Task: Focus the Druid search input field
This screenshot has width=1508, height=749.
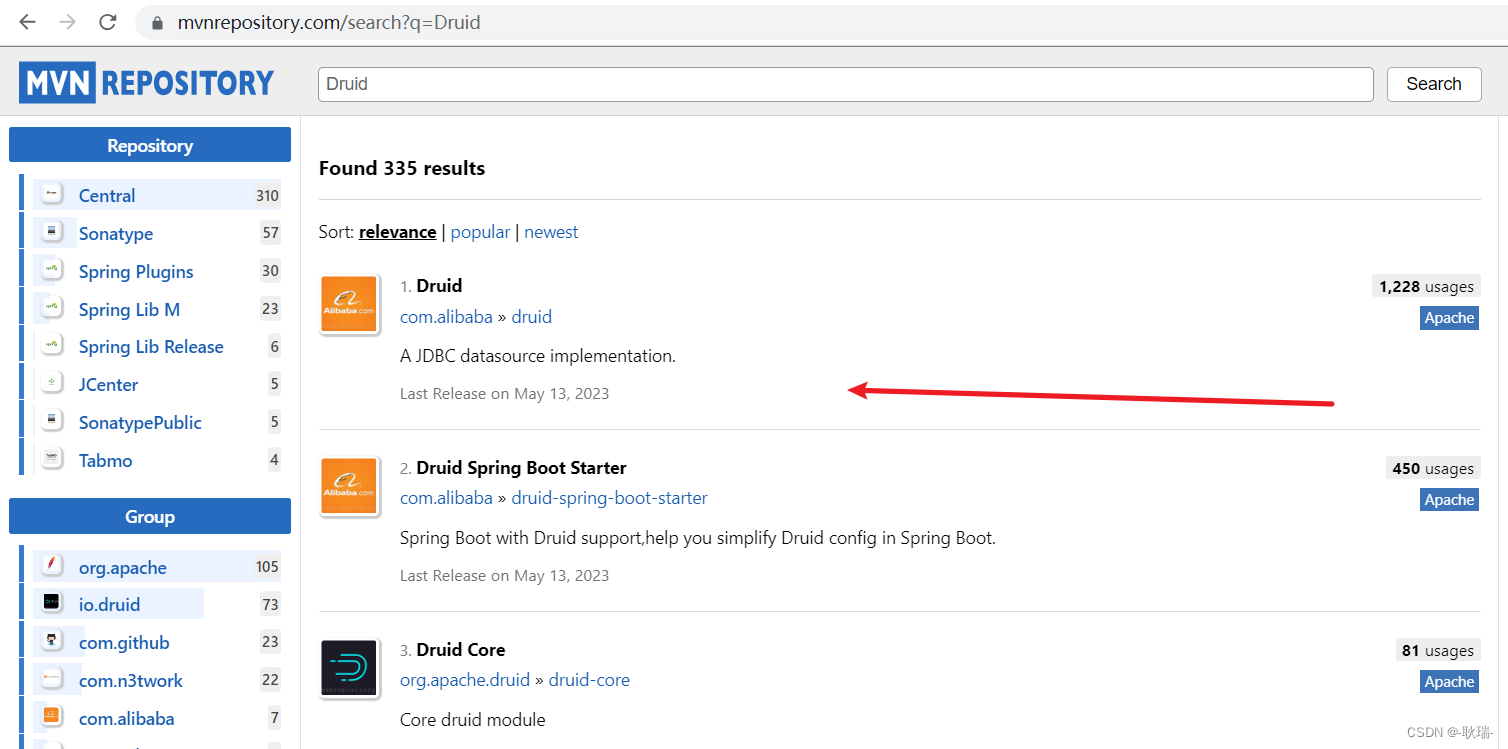Action: pyautogui.click(x=846, y=84)
